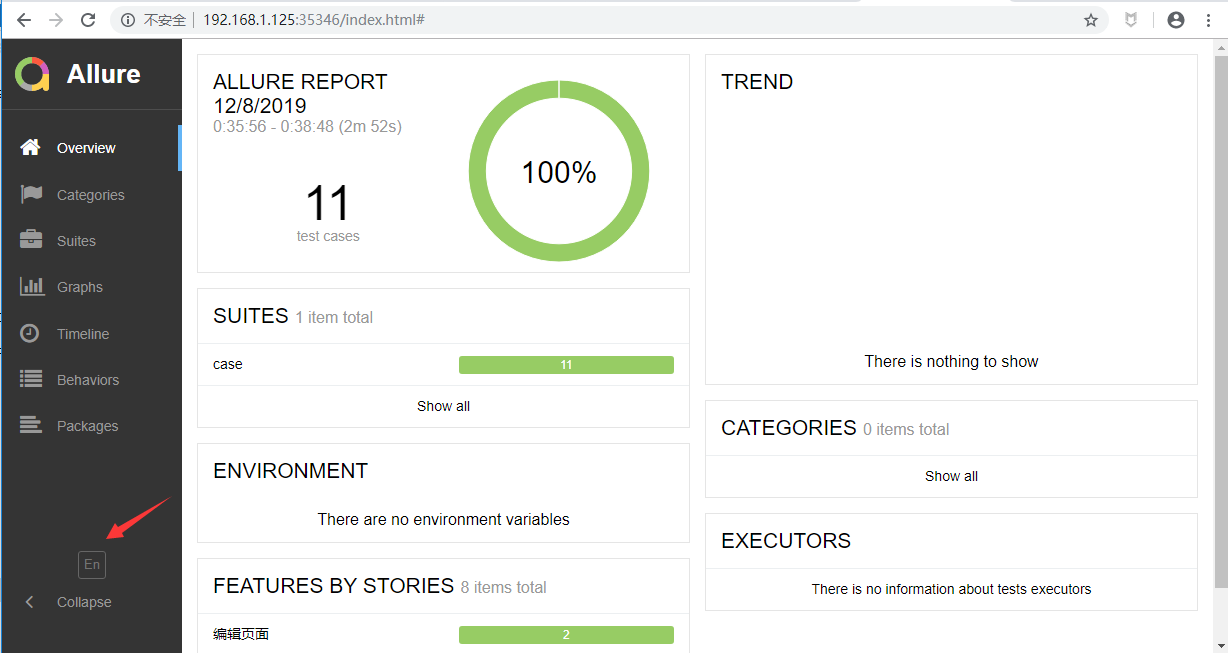This screenshot has height=653, width=1228.
Task: Click the ALLURE REPORT 12/8/2019 title
Action: [x=300, y=93]
